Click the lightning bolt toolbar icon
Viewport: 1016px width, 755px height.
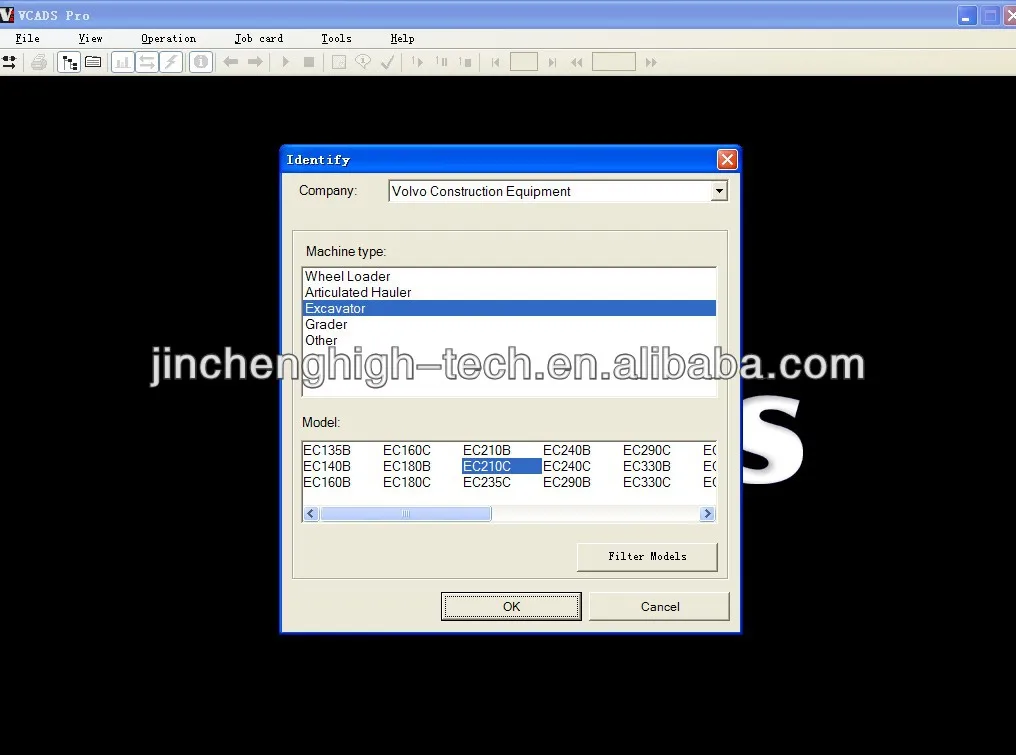point(171,62)
